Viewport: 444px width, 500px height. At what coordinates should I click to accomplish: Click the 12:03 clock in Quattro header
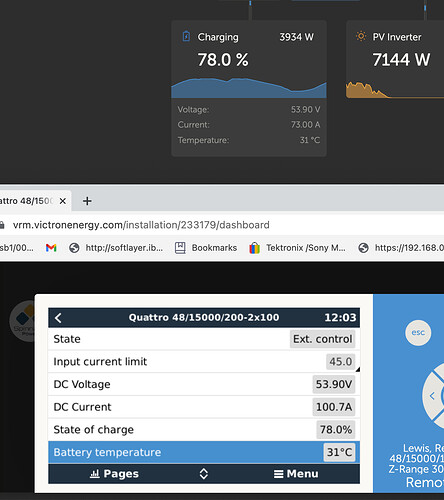click(x=340, y=317)
